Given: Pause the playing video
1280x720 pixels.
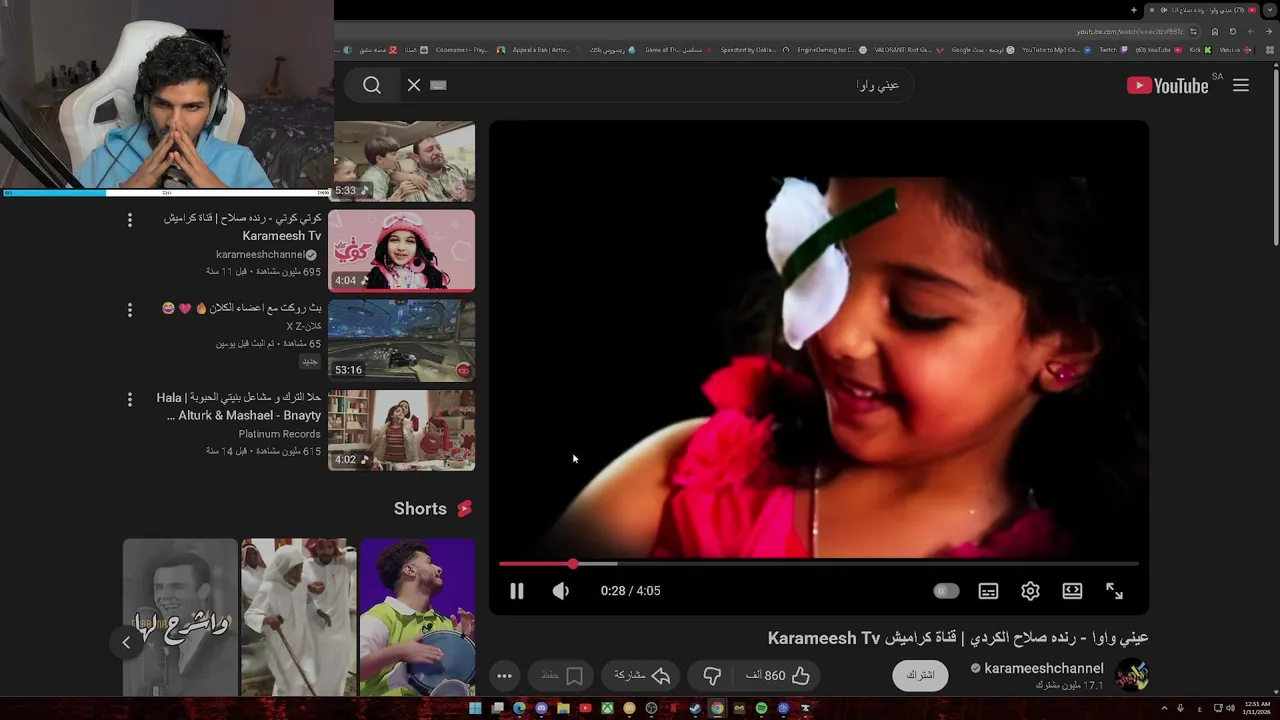Looking at the screenshot, I should pos(517,591).
